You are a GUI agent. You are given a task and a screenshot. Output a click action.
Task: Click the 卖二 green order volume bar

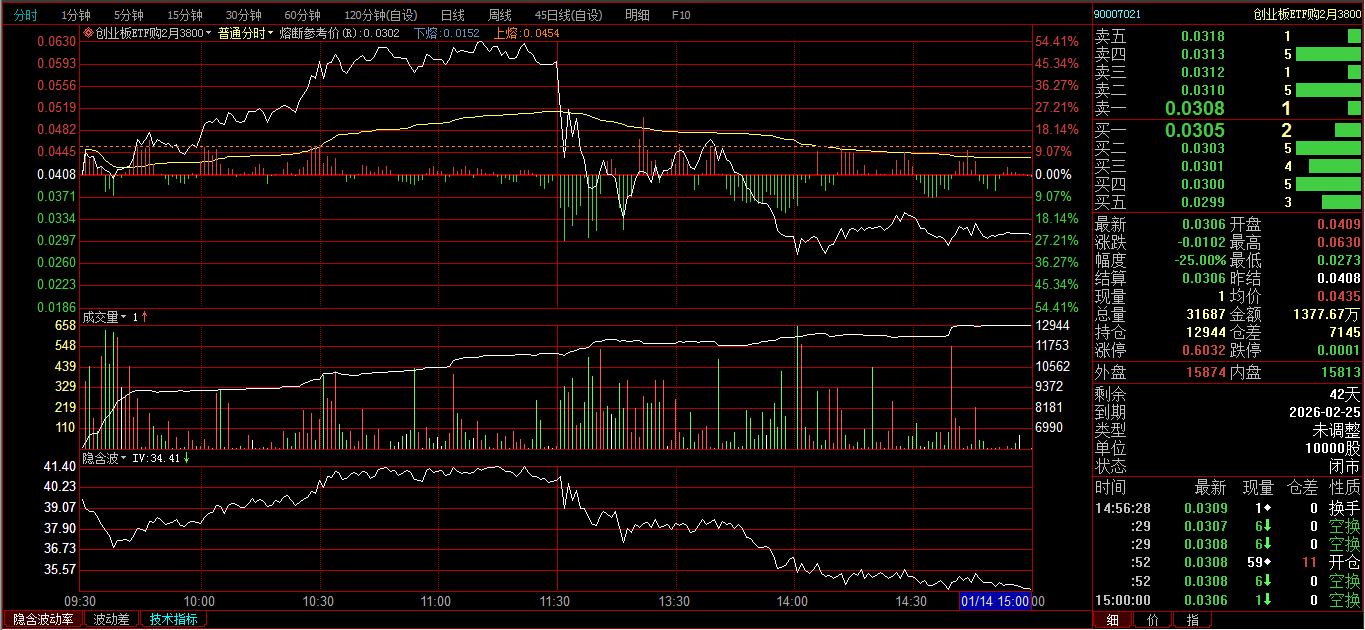click(1328, 90)
